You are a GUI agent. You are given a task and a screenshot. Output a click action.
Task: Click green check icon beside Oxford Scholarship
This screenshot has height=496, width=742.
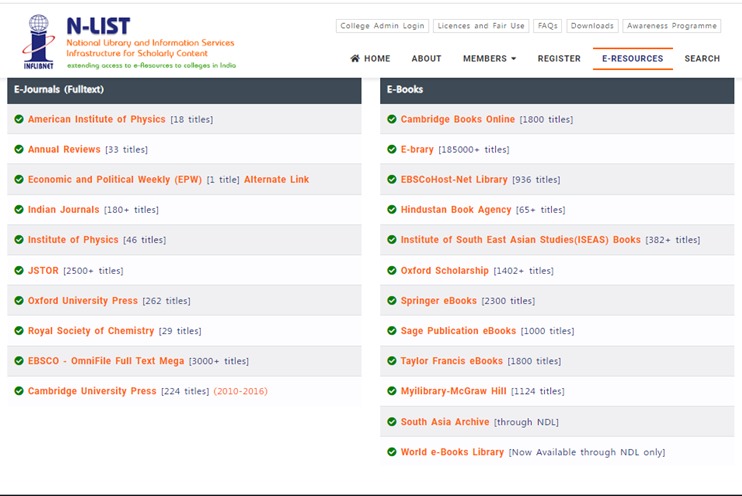392,270
